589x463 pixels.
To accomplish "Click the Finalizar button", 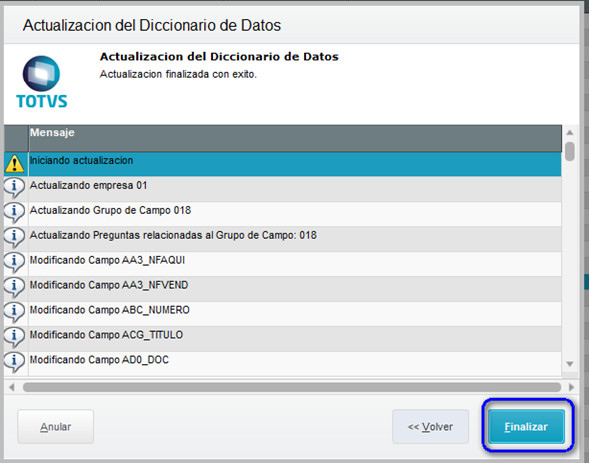I will click(x=526, y=427).
